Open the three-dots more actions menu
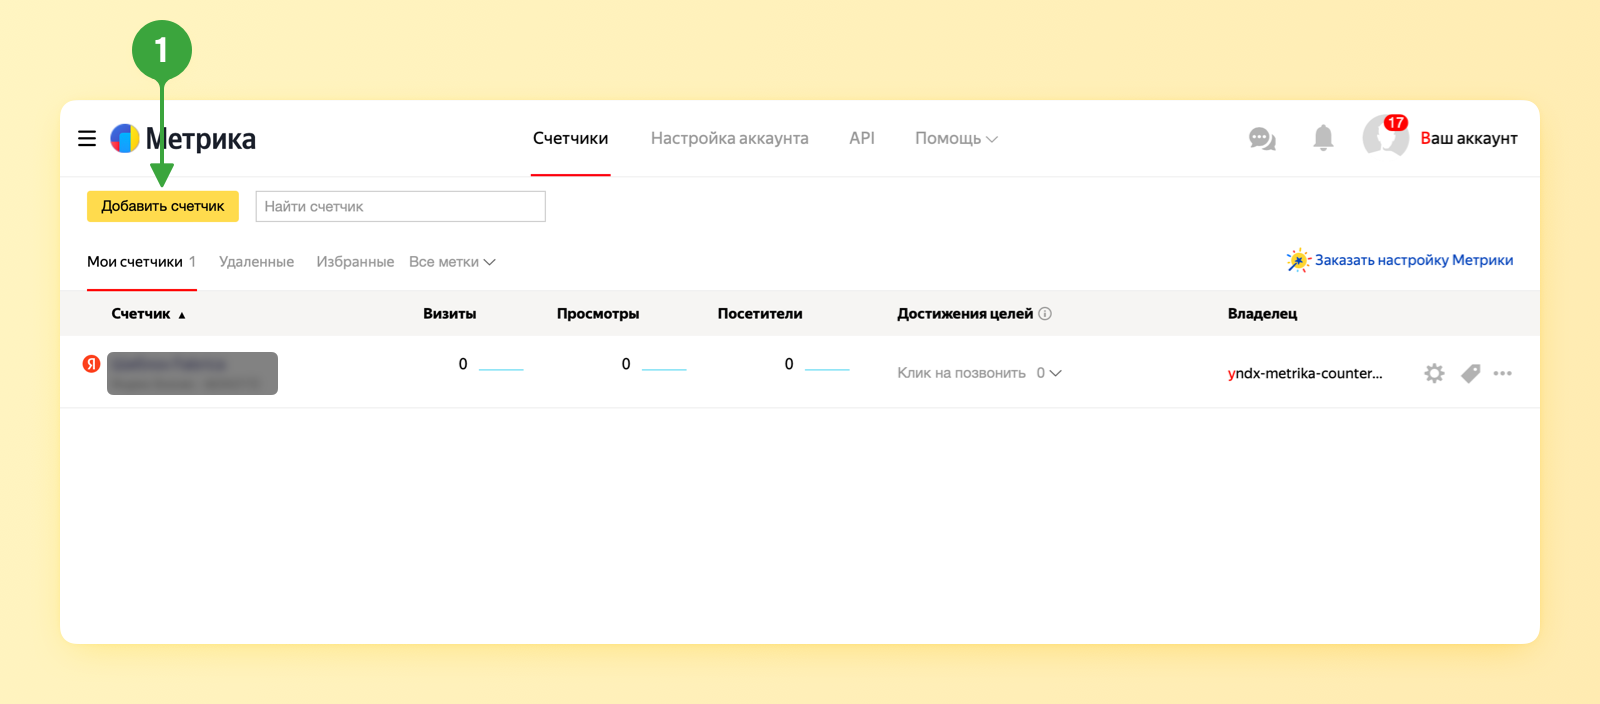Viewport: 1600px width, 704px height. (x=1503, y=373)
